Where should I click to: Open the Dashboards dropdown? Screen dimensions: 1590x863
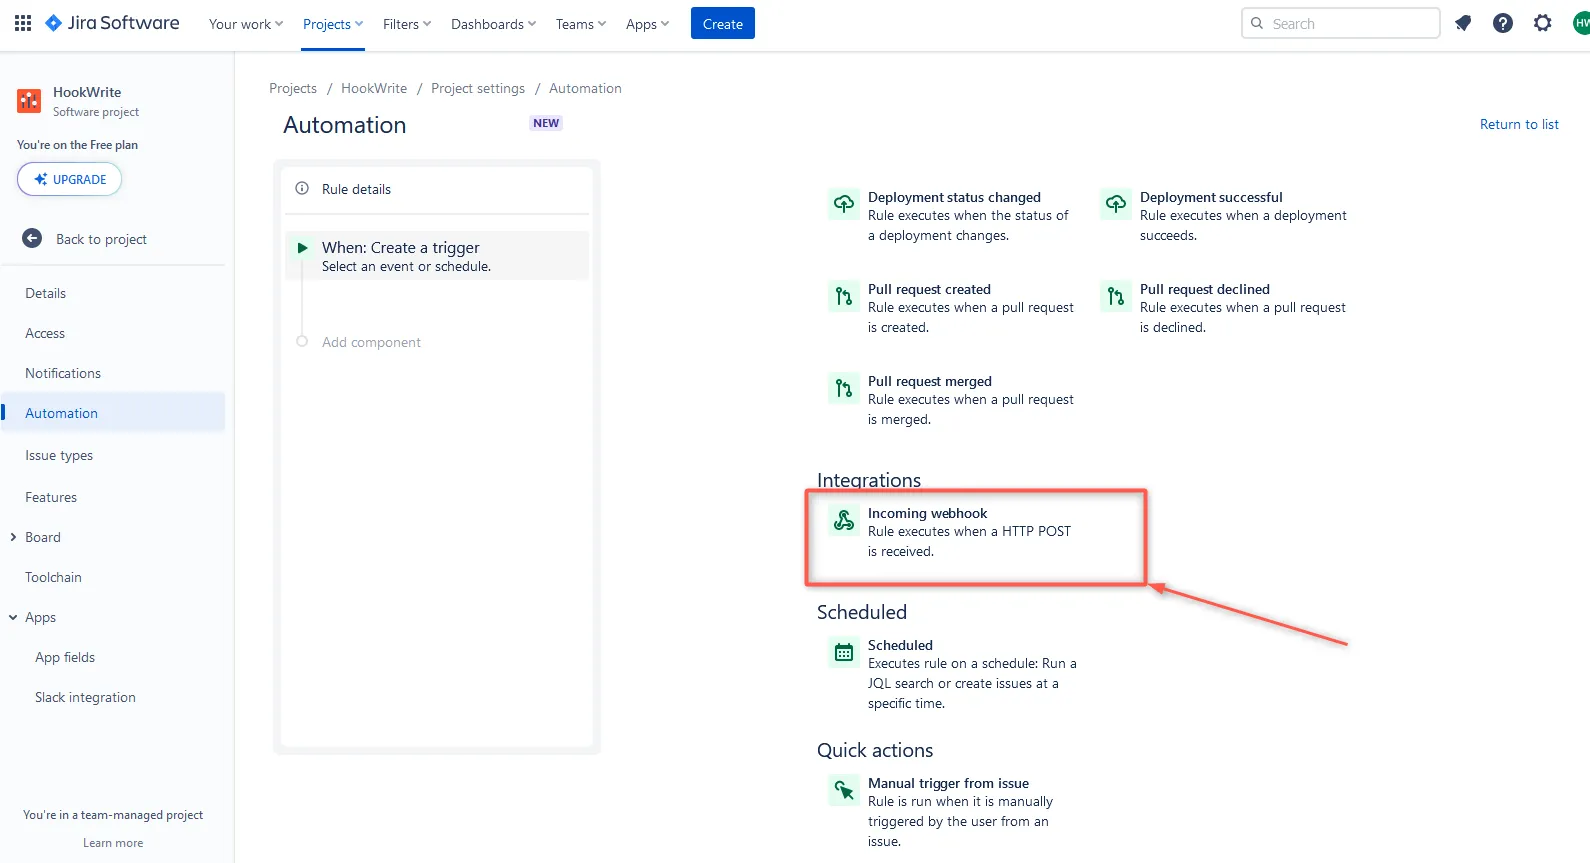click(493, 24)
